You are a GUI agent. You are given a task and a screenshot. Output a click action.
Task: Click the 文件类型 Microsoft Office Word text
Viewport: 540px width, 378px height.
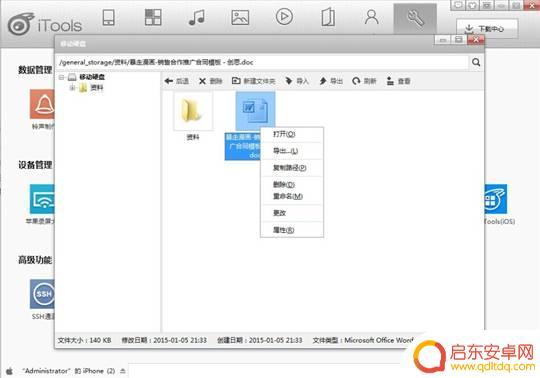coord(363,340)
